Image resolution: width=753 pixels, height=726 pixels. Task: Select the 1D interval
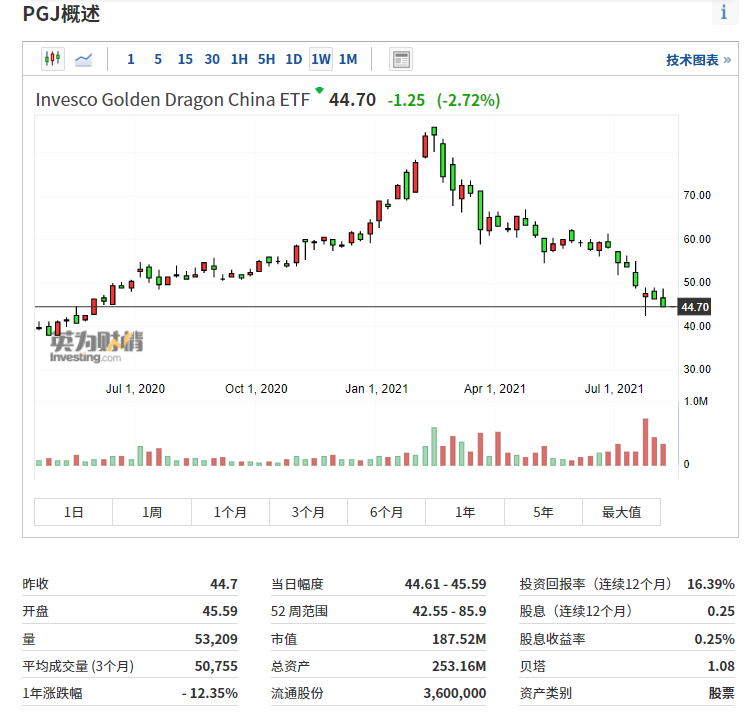tap(293, 60)
